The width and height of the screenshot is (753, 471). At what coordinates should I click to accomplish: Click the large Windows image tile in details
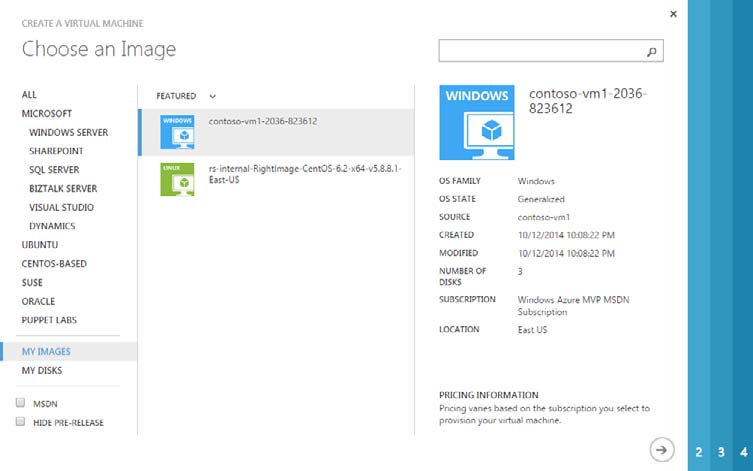[x=477, y=123]
